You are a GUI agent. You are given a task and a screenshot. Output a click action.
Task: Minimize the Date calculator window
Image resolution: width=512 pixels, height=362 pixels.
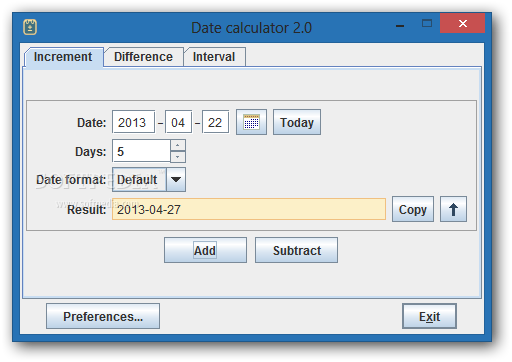pyautogui.click(x=400, y=25)
